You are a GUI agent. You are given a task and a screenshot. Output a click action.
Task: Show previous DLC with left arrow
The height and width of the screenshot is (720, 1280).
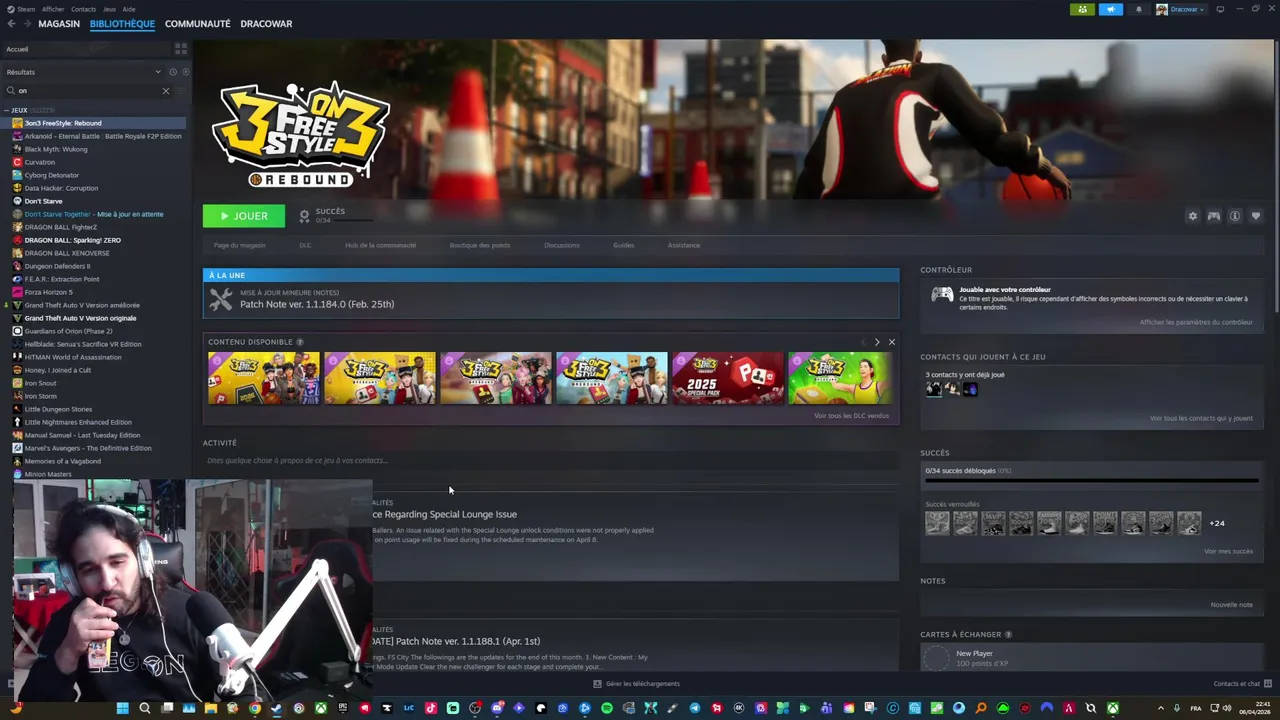click(x=863, y=342)
